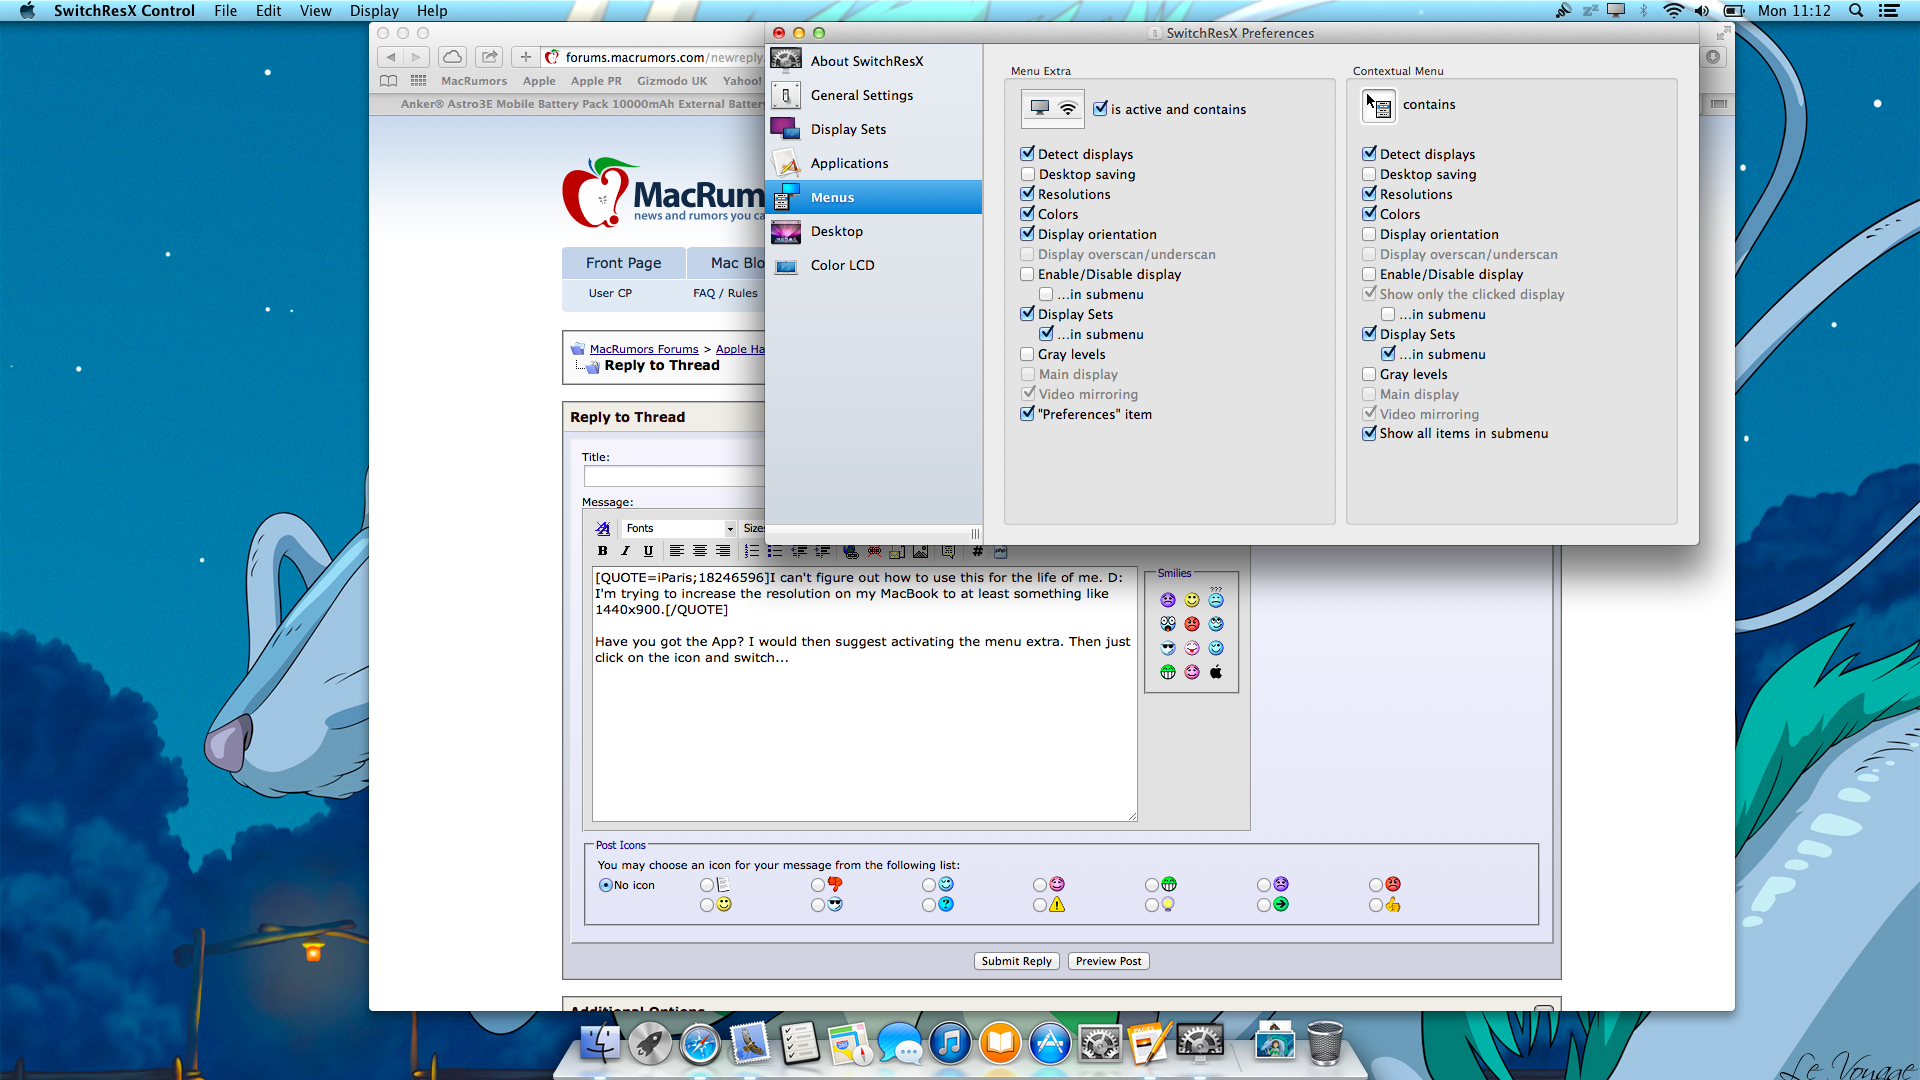Screen dimensions: 1920x1080
Task: Click the Contextual Menu icon preview
Action: tap(1378, 105)
